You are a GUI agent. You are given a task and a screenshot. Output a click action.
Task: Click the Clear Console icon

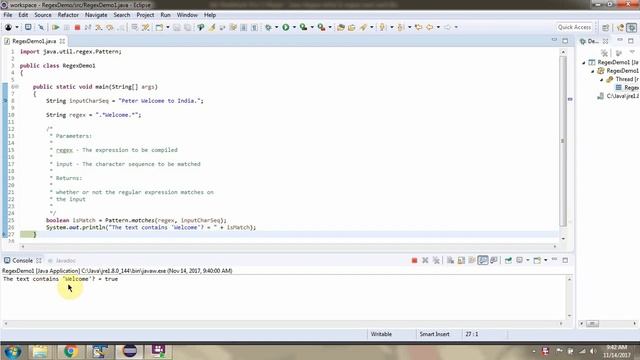click(450, 260)
